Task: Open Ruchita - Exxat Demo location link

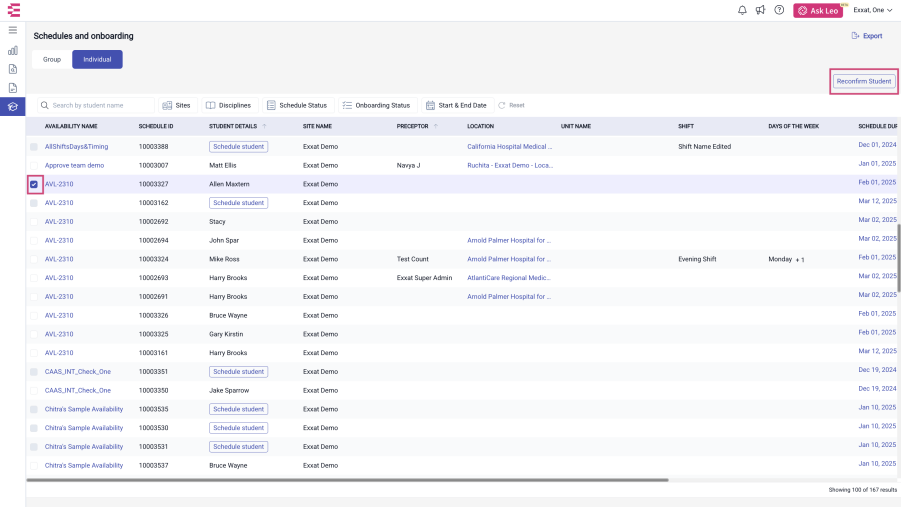Action: coord(510,165)
